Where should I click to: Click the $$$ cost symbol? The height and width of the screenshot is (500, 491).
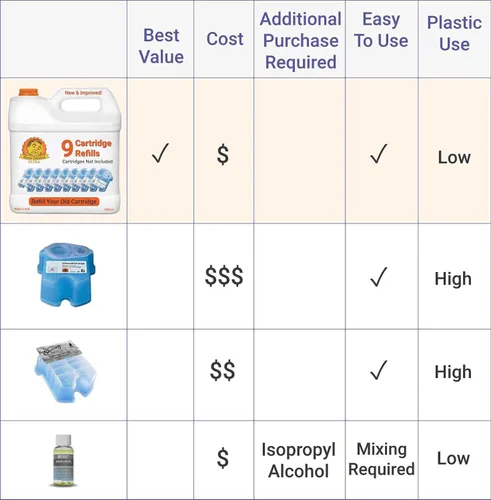(224, 276)
